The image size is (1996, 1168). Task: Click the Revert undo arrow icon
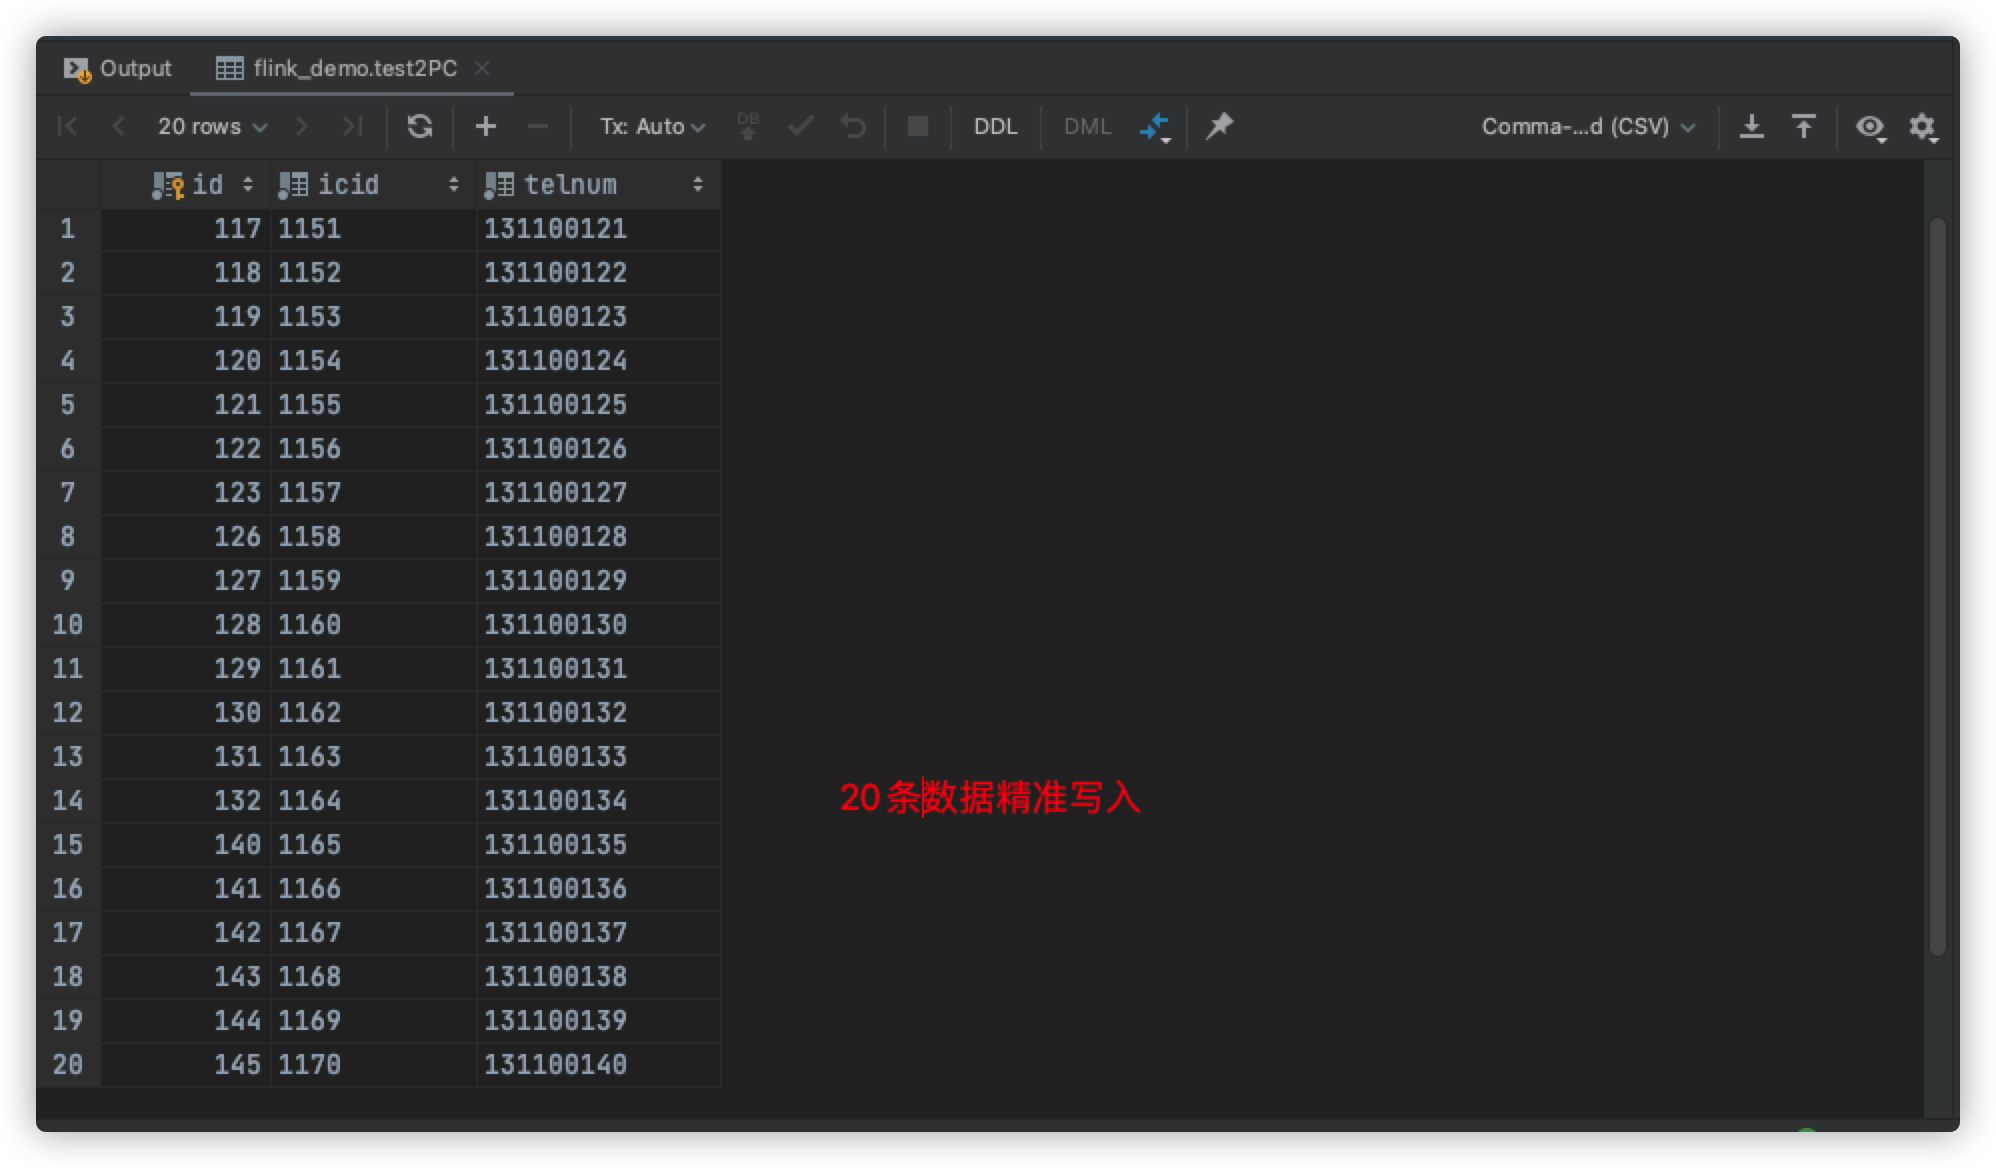[853, 126]
